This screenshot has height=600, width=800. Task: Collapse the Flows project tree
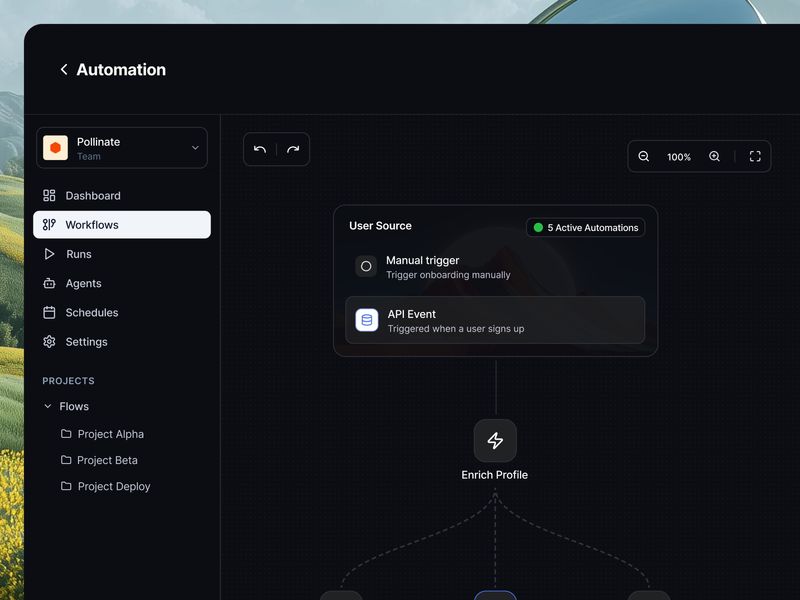coord(47,406)
